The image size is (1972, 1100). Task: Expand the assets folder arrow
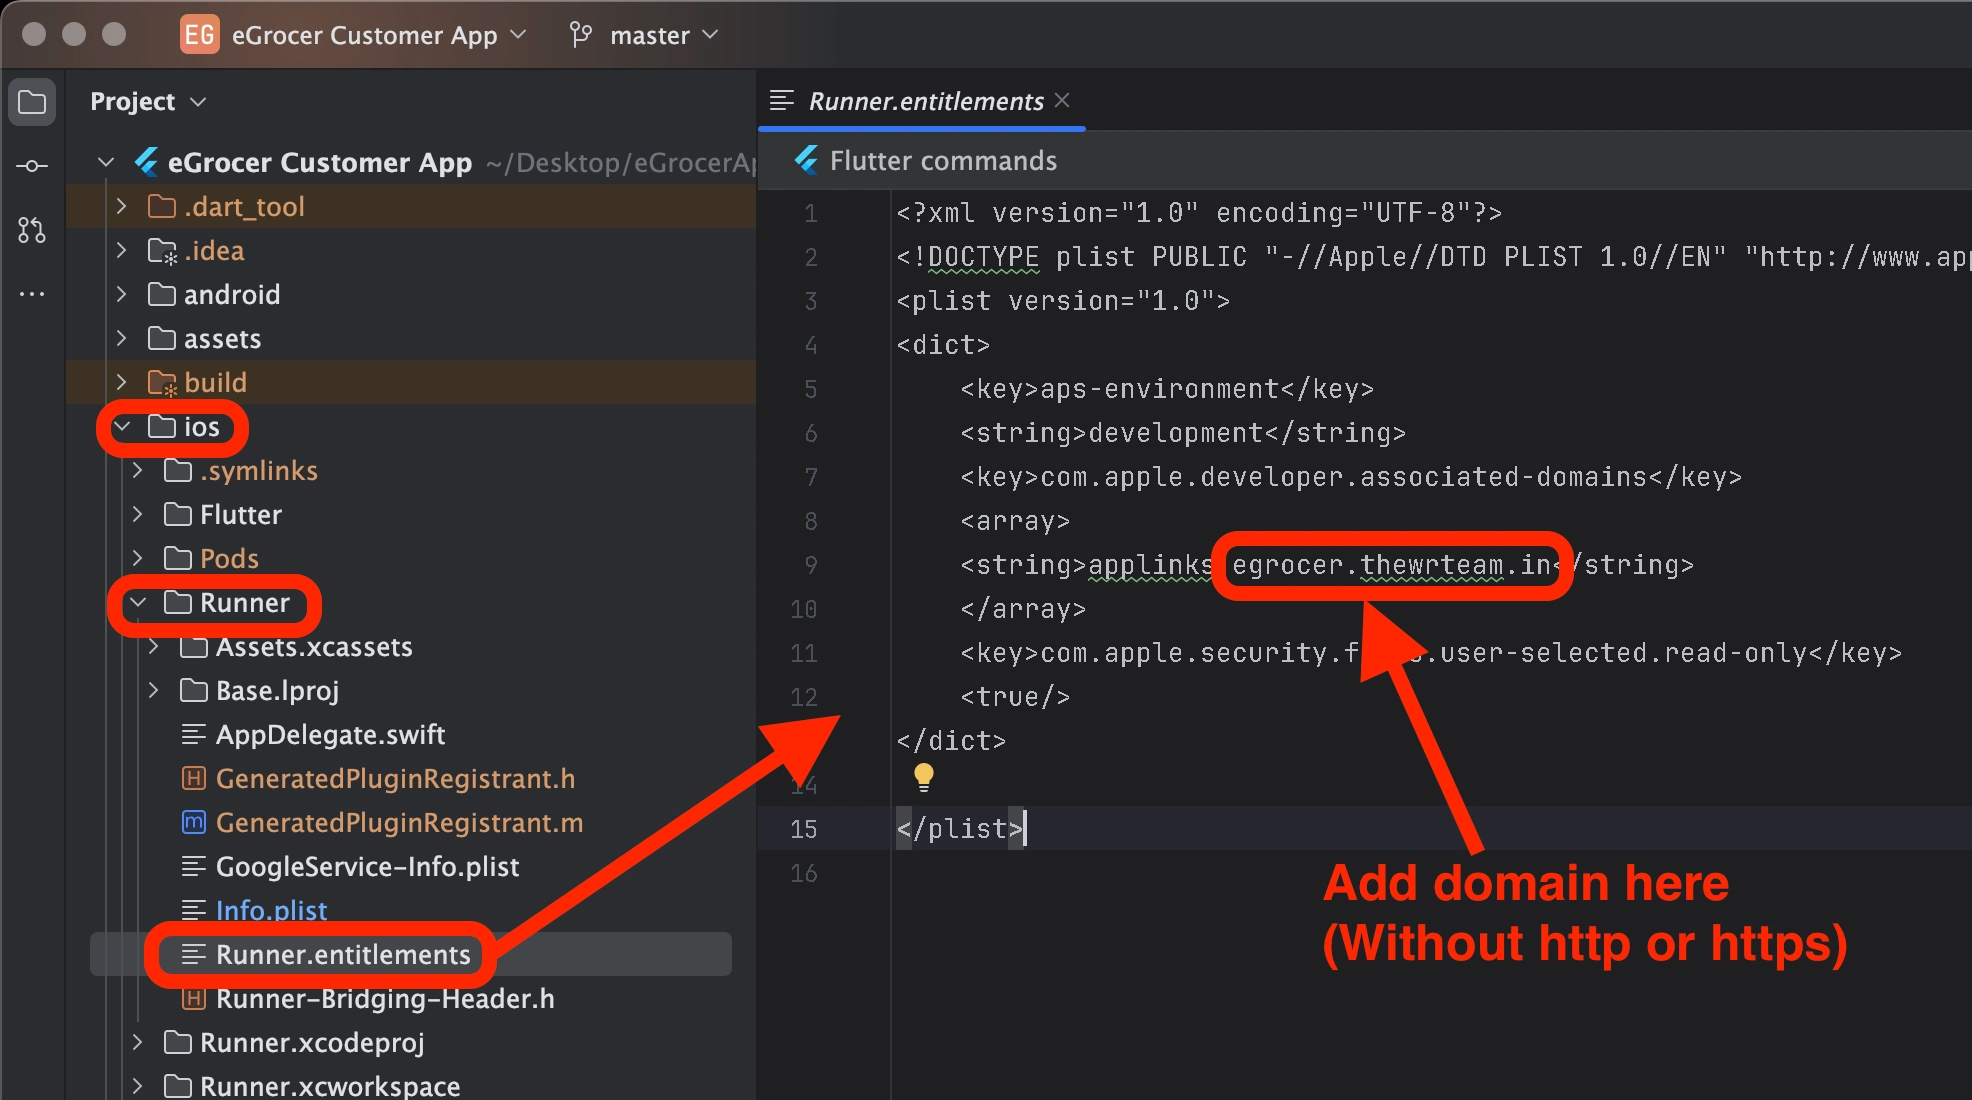[122, 338]
